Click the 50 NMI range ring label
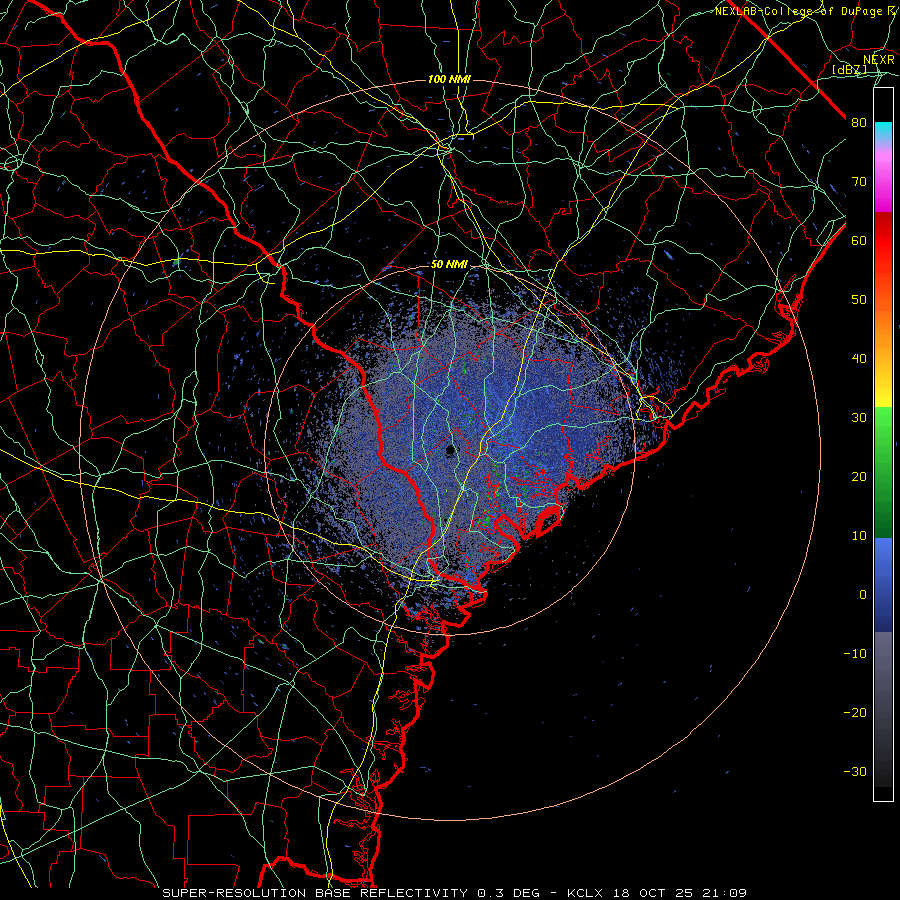The image size is (900, 900). 449,265
